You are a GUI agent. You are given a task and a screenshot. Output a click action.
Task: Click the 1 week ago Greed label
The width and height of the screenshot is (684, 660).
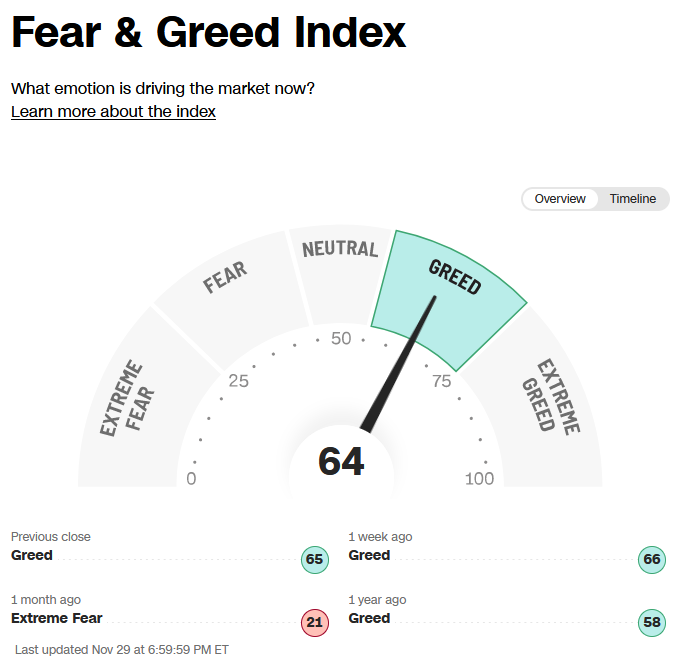click(x=369, y=555)
